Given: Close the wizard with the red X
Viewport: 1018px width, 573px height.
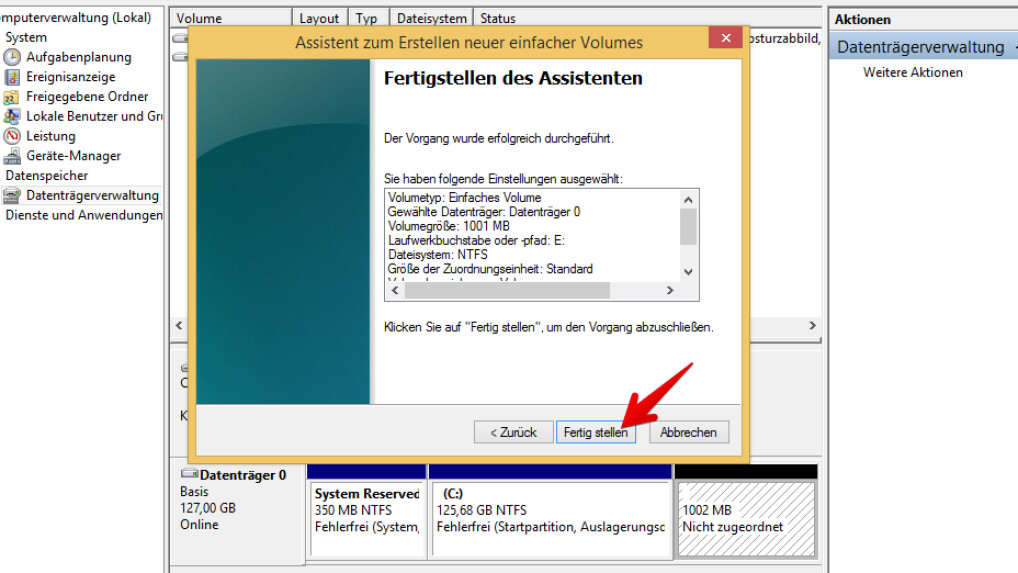Looking at the screenshot, I should (x=726, y=38).
